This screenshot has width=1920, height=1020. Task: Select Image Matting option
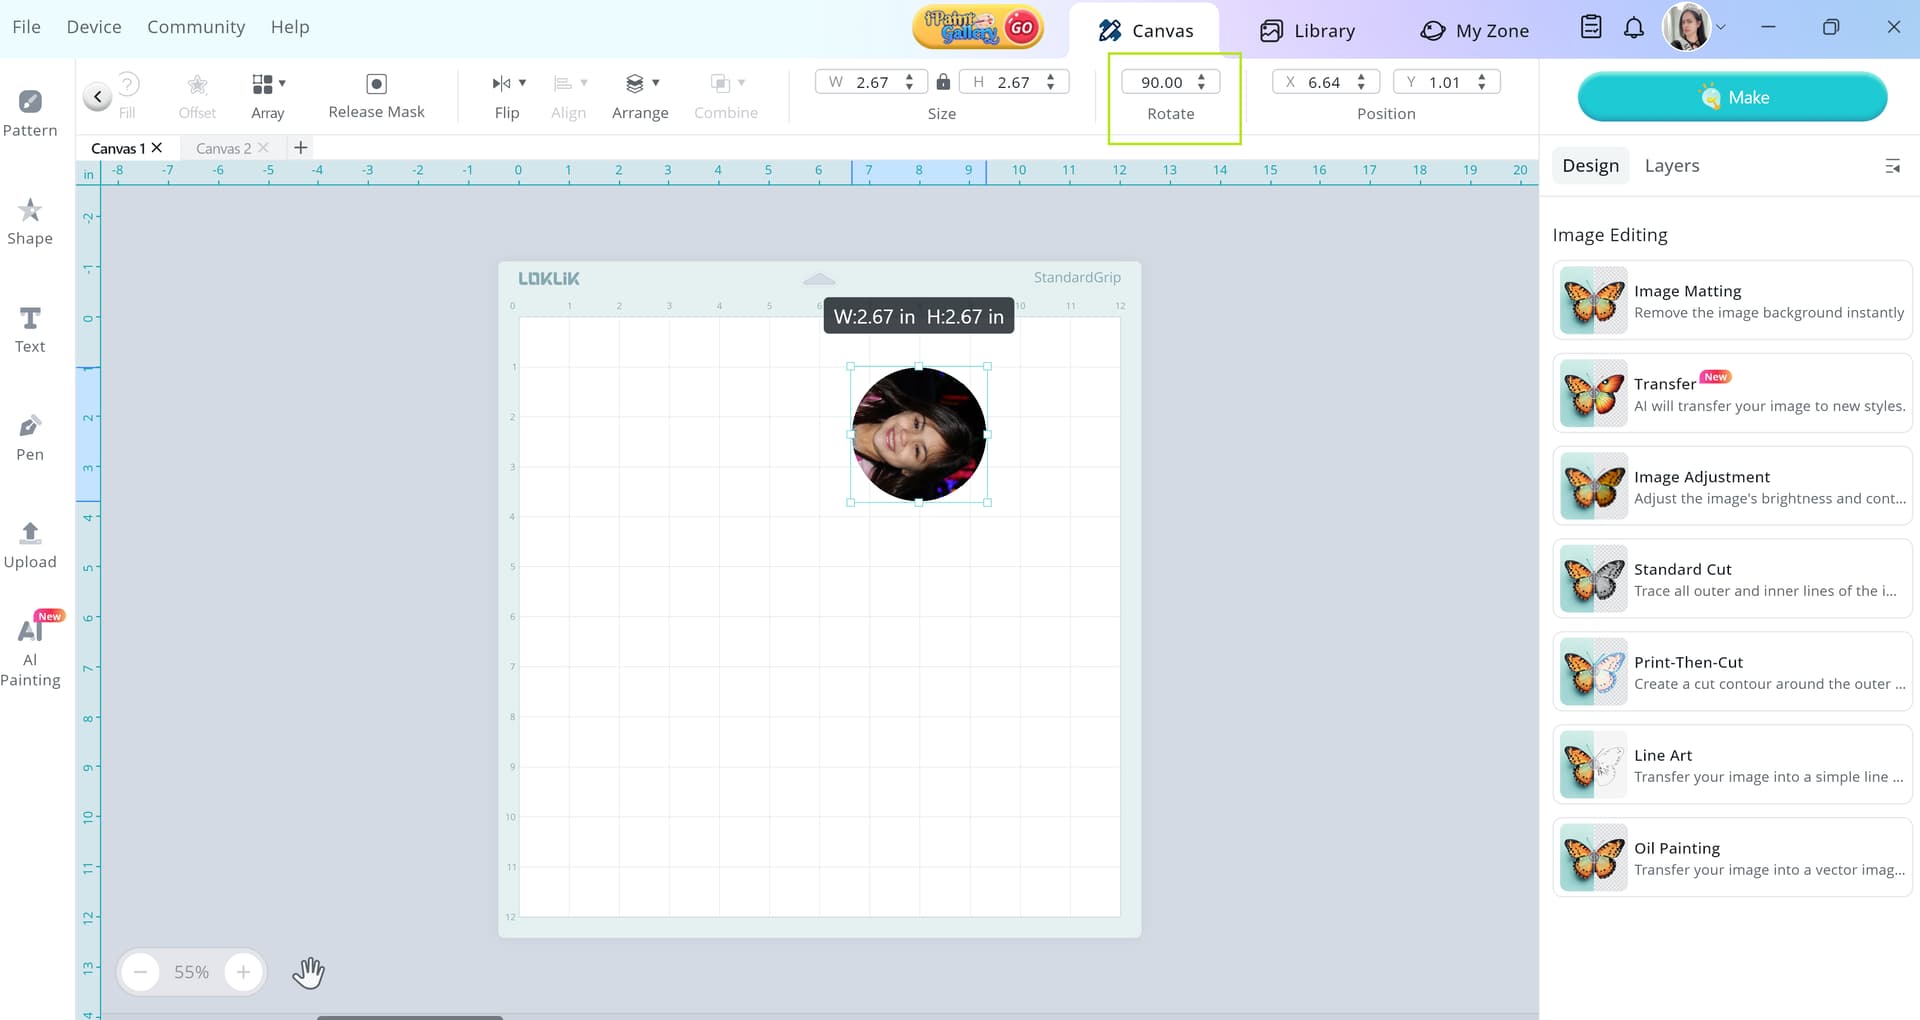point(1732,301)
